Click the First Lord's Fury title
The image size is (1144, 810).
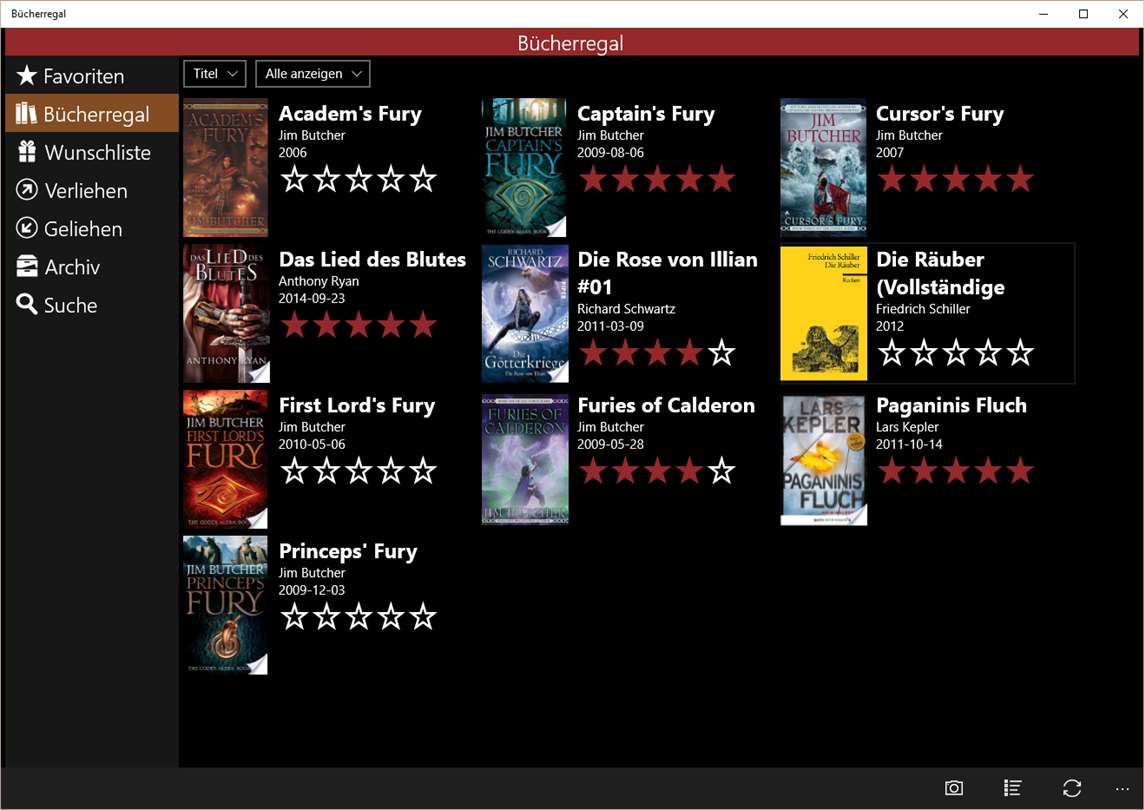click(x=357, y=406)
